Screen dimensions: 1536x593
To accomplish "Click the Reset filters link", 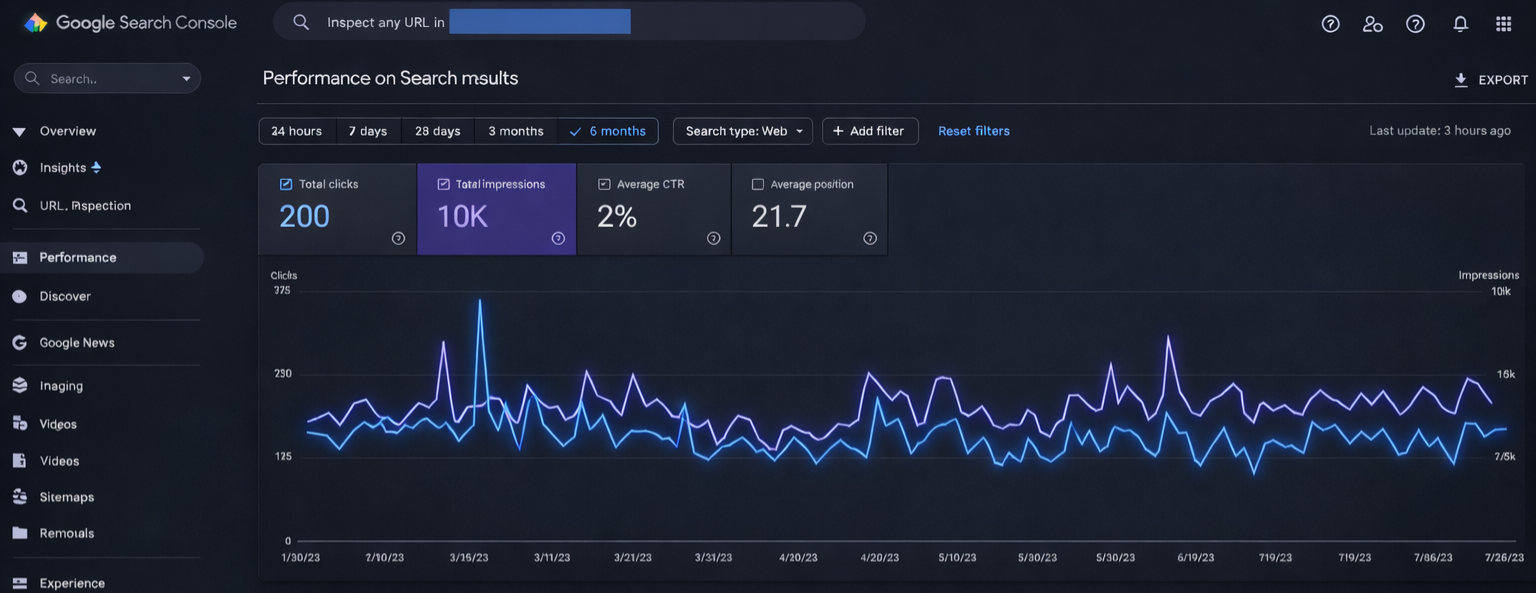I will (x=973, y=131).
